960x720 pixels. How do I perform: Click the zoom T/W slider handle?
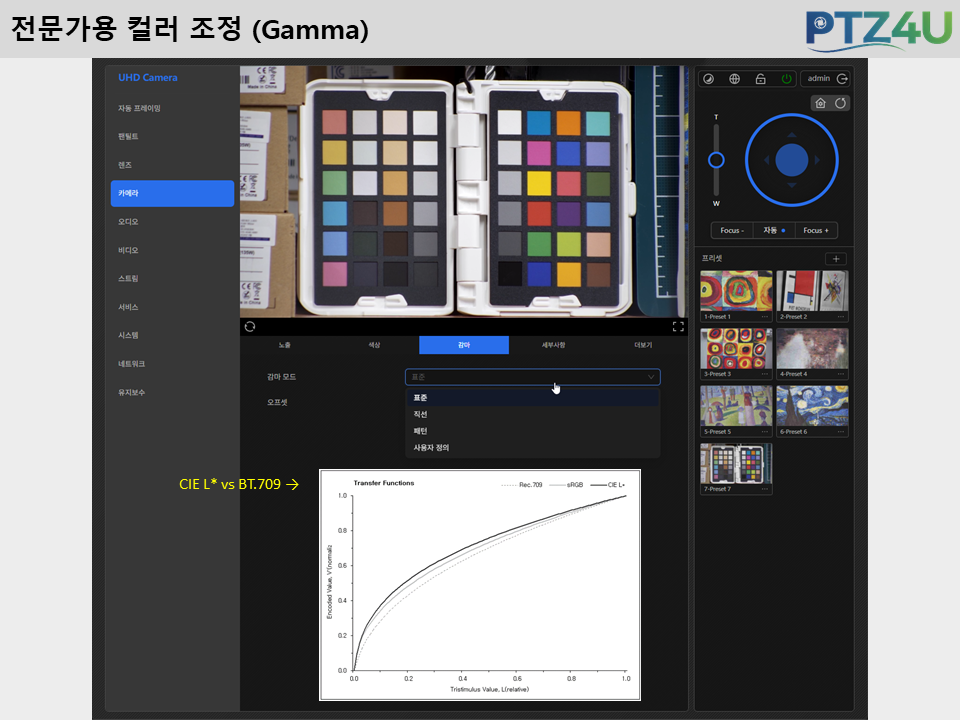coord(716,160)
